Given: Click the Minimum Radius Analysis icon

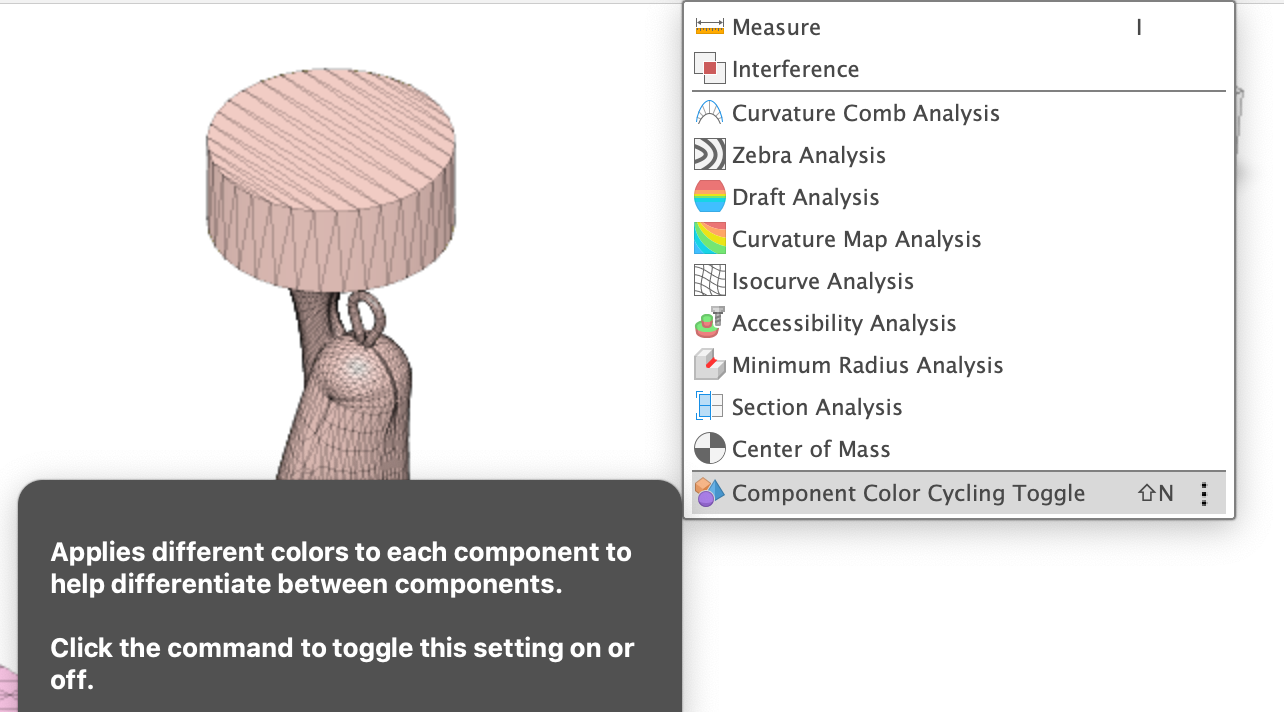Looking at the screenshot, I should click(x=709, y=364).
